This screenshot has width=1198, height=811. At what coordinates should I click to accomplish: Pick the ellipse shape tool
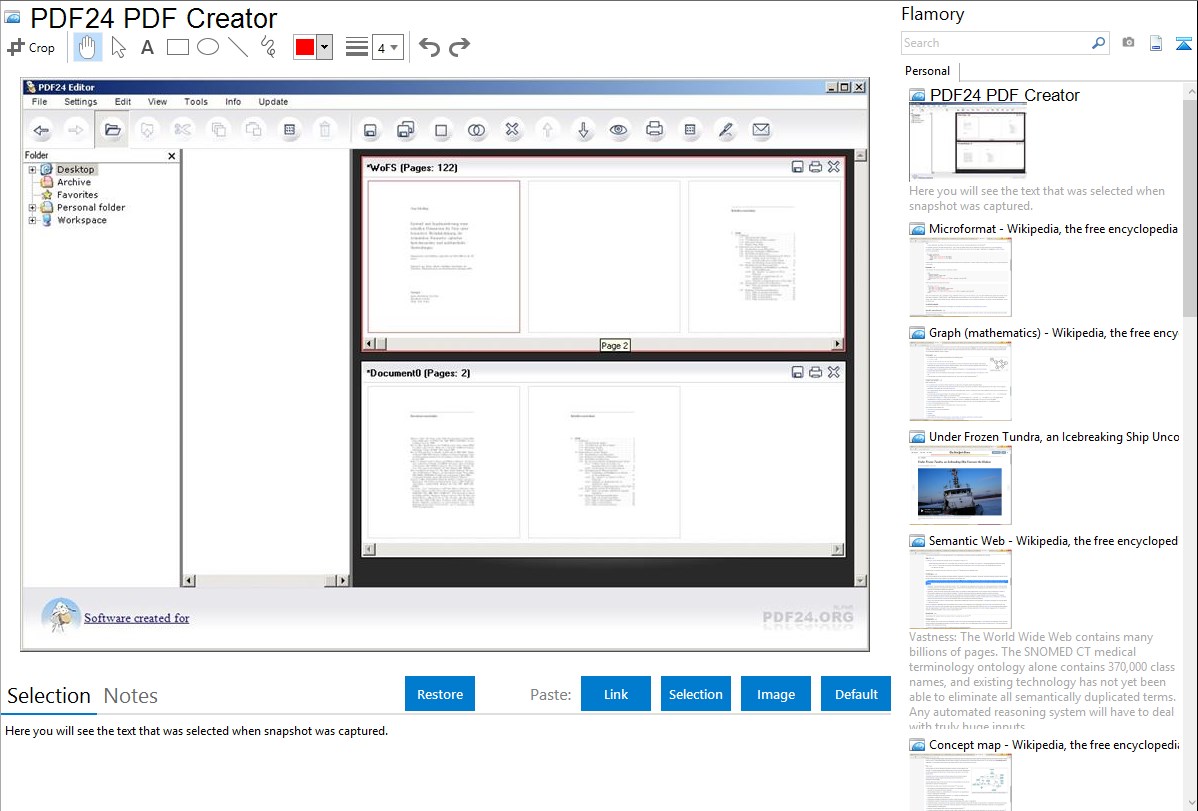[x=208, y=47]
